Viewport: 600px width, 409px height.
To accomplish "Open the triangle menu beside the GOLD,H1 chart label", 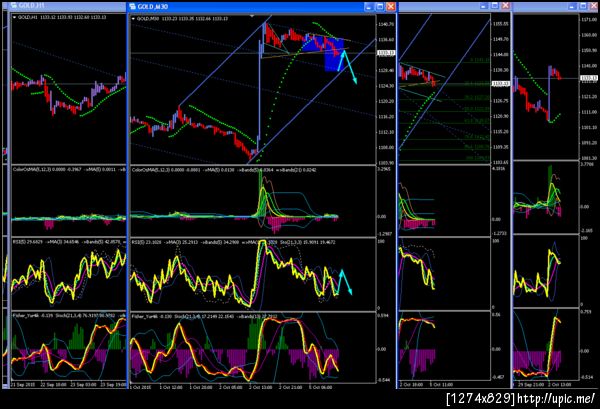I will pyautogui.click(x=15, y=17).
